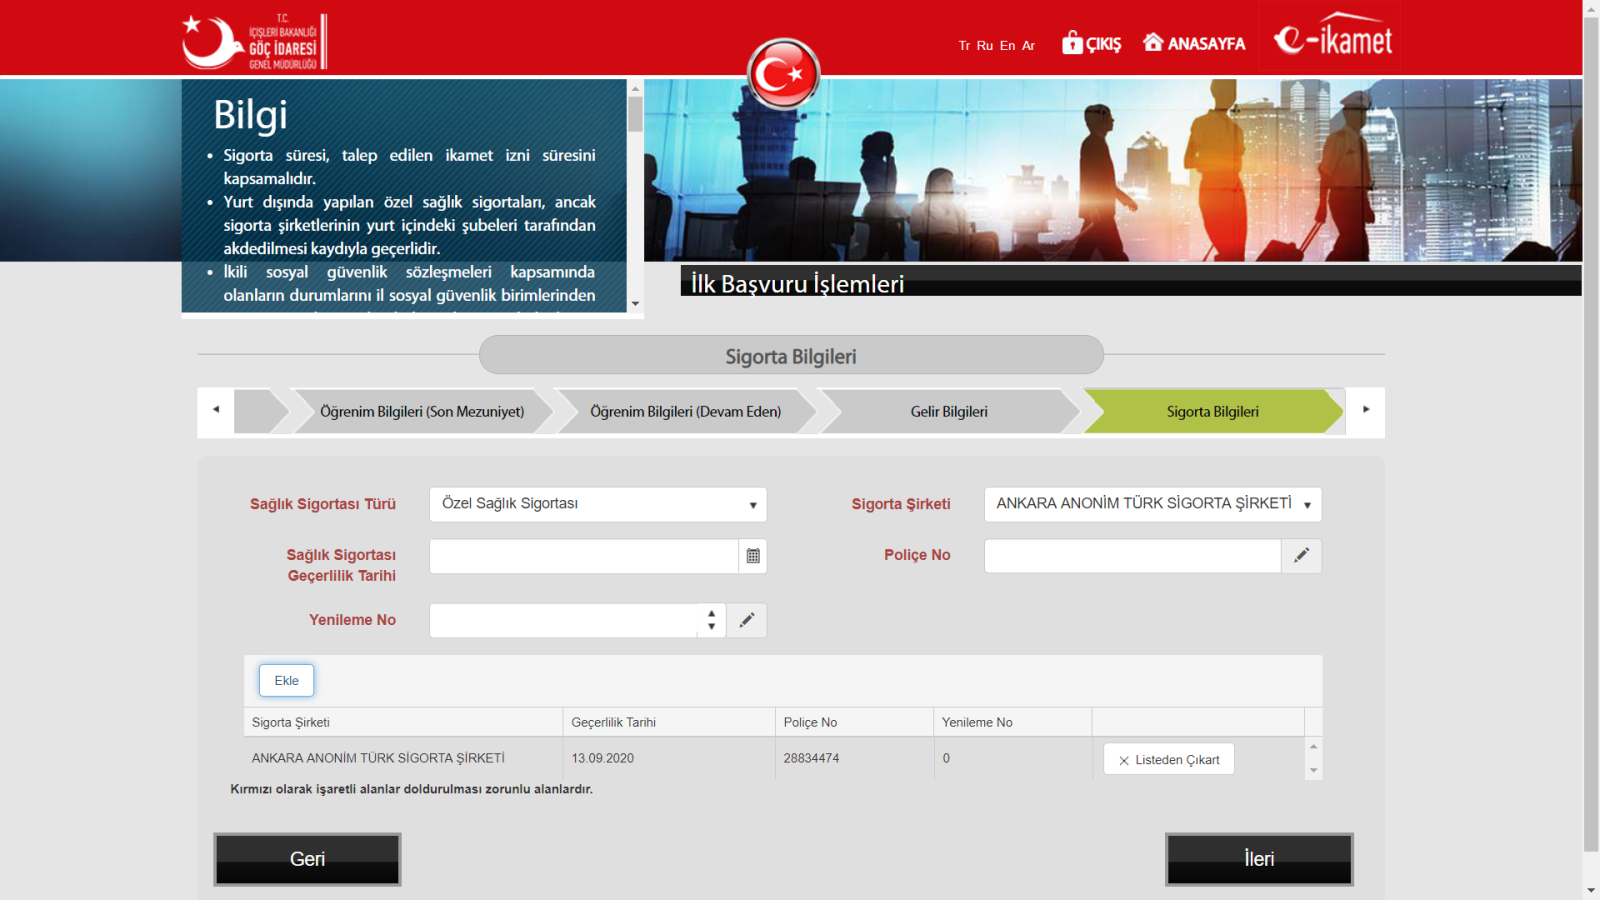Click Listeden Çıkart to remove row
Viewport: 1600px width, 900px height.
pos(1168,760)
